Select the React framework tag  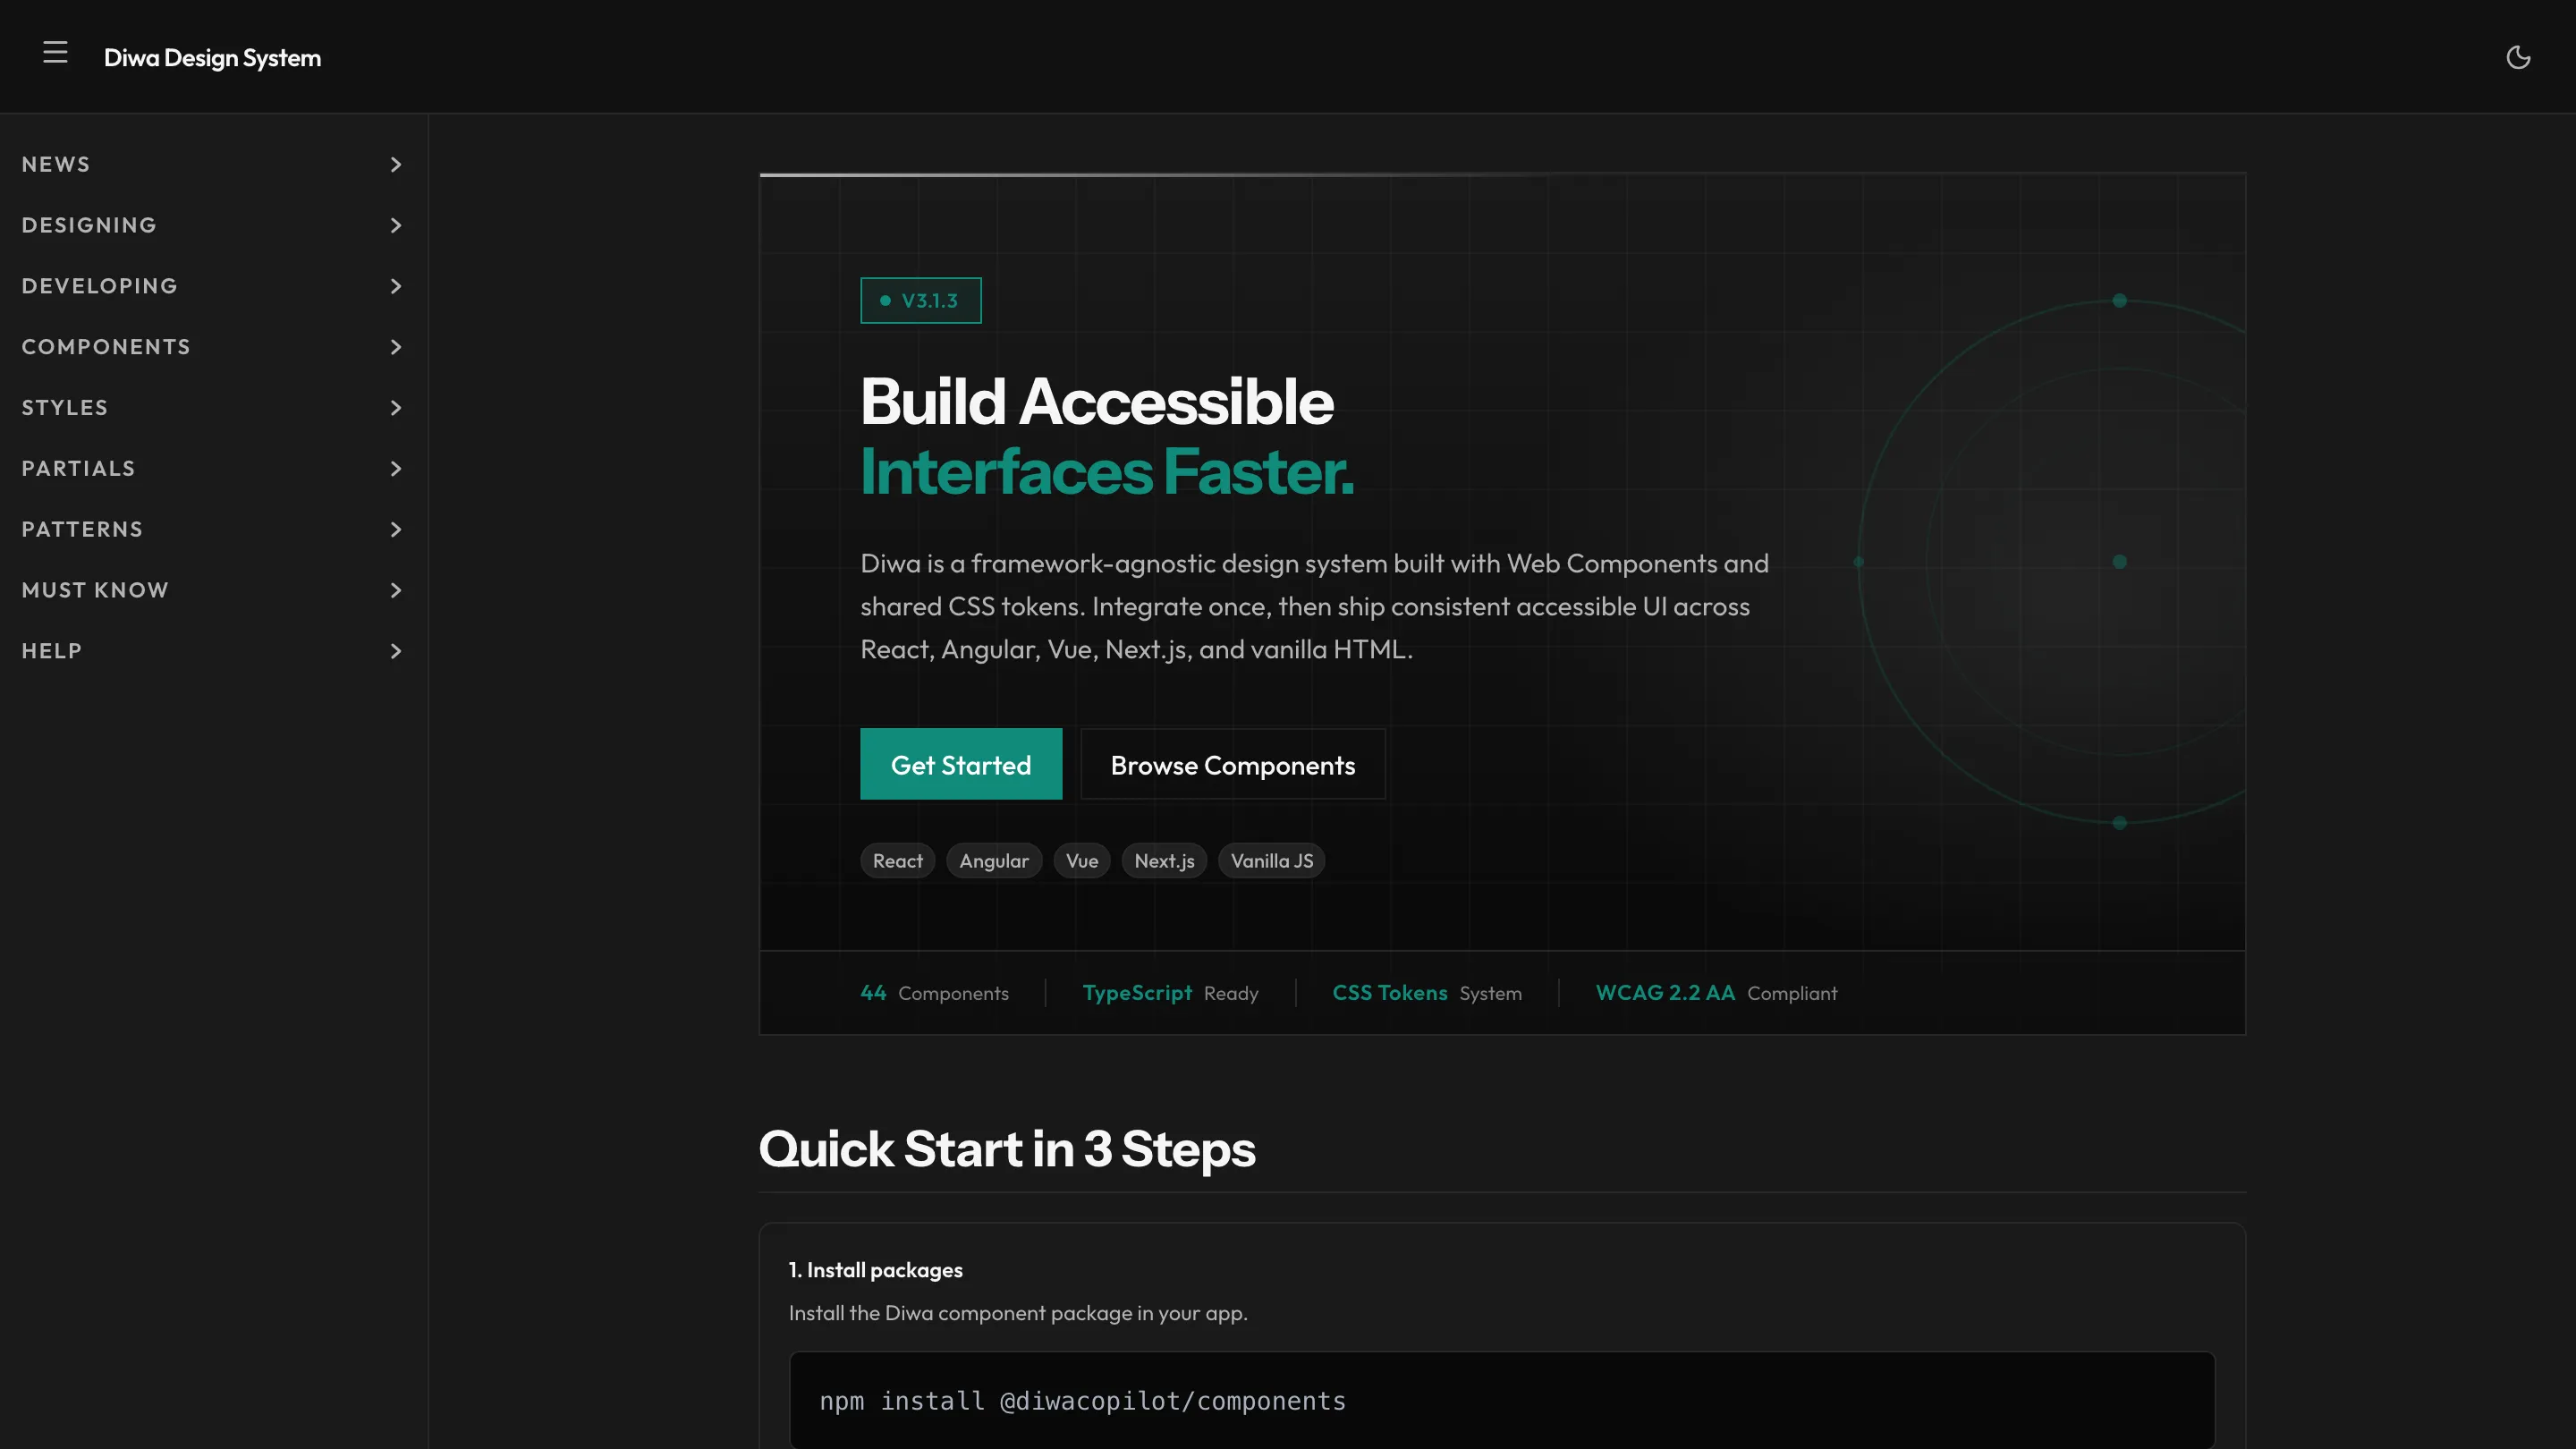897,861
